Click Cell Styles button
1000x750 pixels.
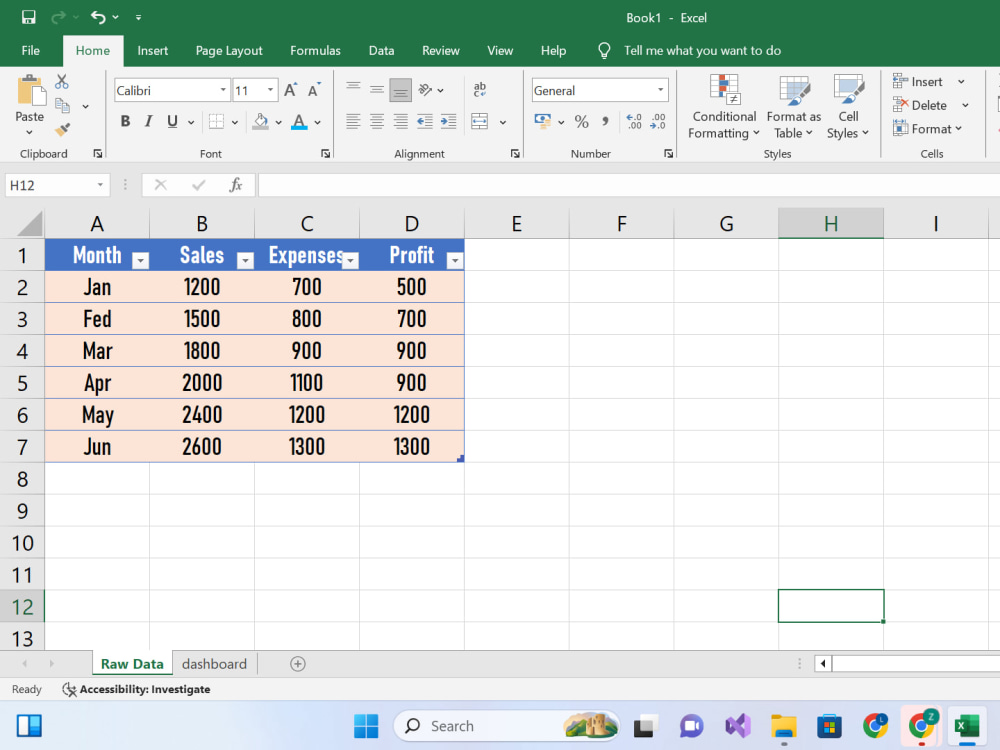click(848, 107)
